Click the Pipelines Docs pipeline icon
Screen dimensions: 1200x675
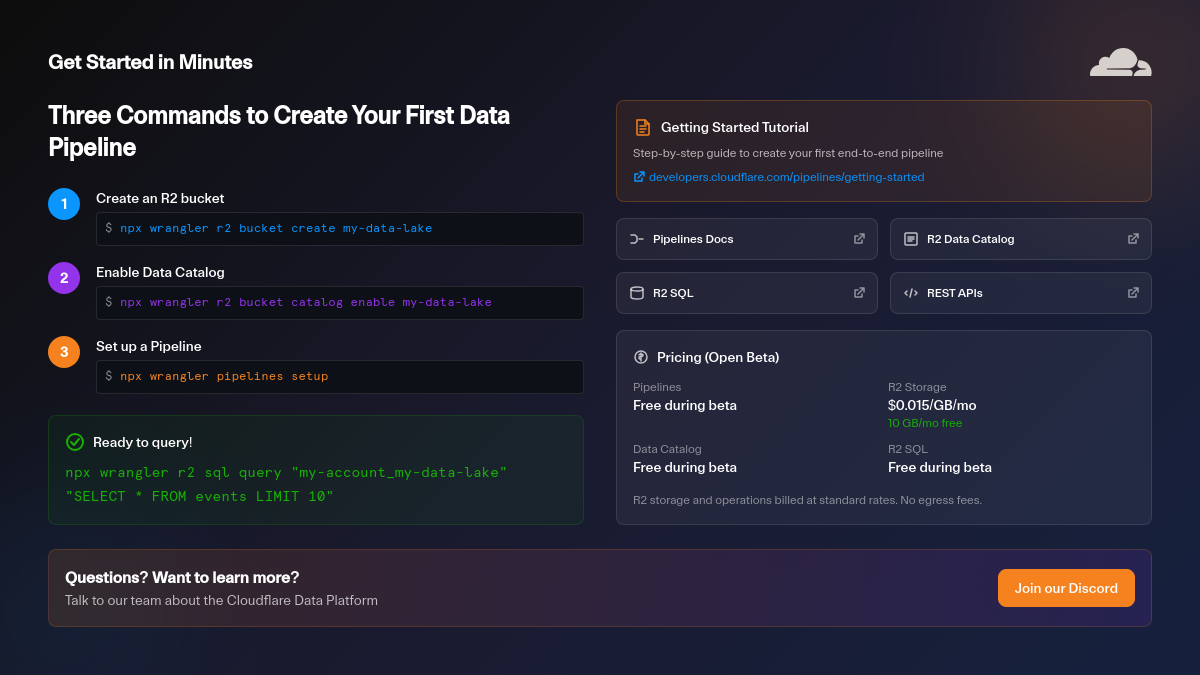(x=637, y=239)
